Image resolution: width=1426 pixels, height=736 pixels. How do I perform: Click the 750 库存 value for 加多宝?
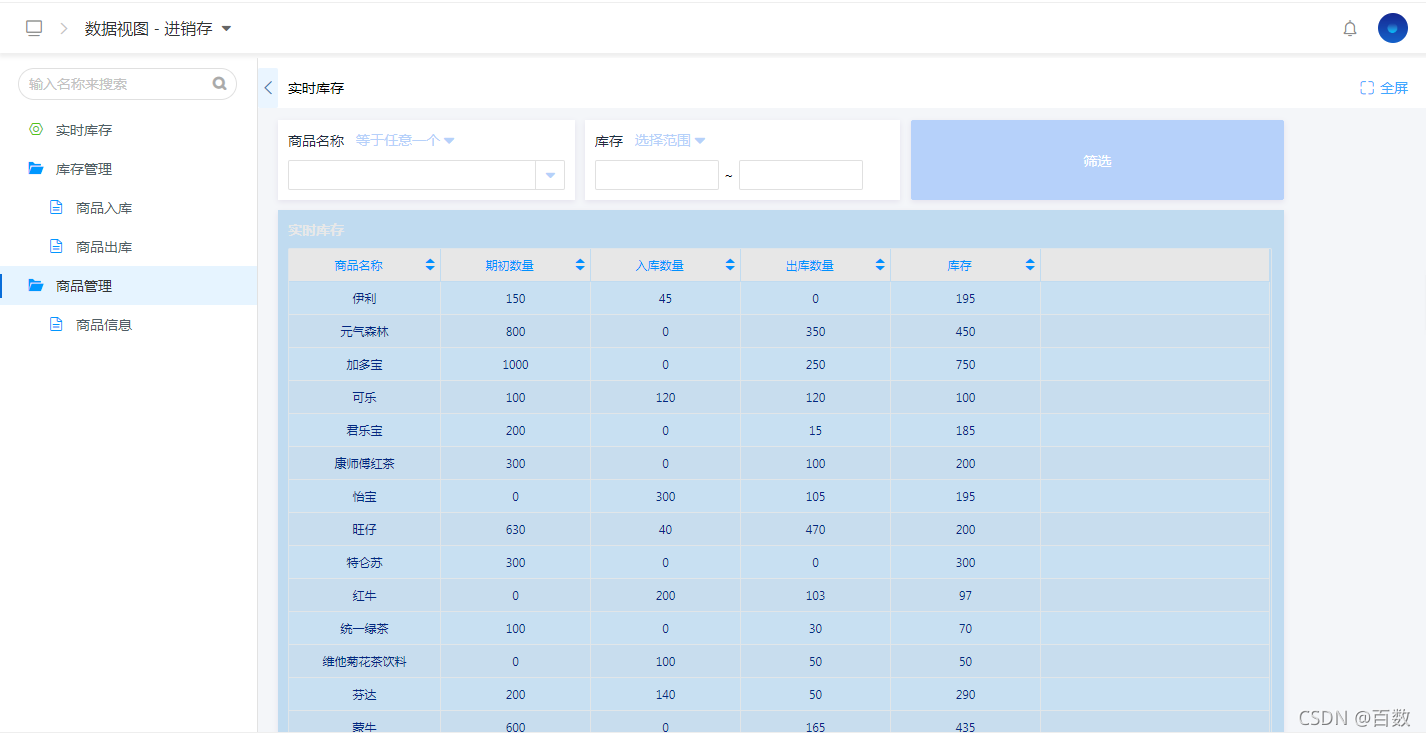click(965, 364)
